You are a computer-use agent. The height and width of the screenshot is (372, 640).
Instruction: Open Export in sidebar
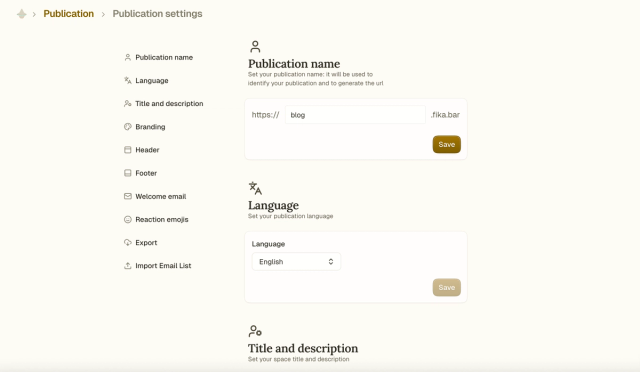[146, 243]
